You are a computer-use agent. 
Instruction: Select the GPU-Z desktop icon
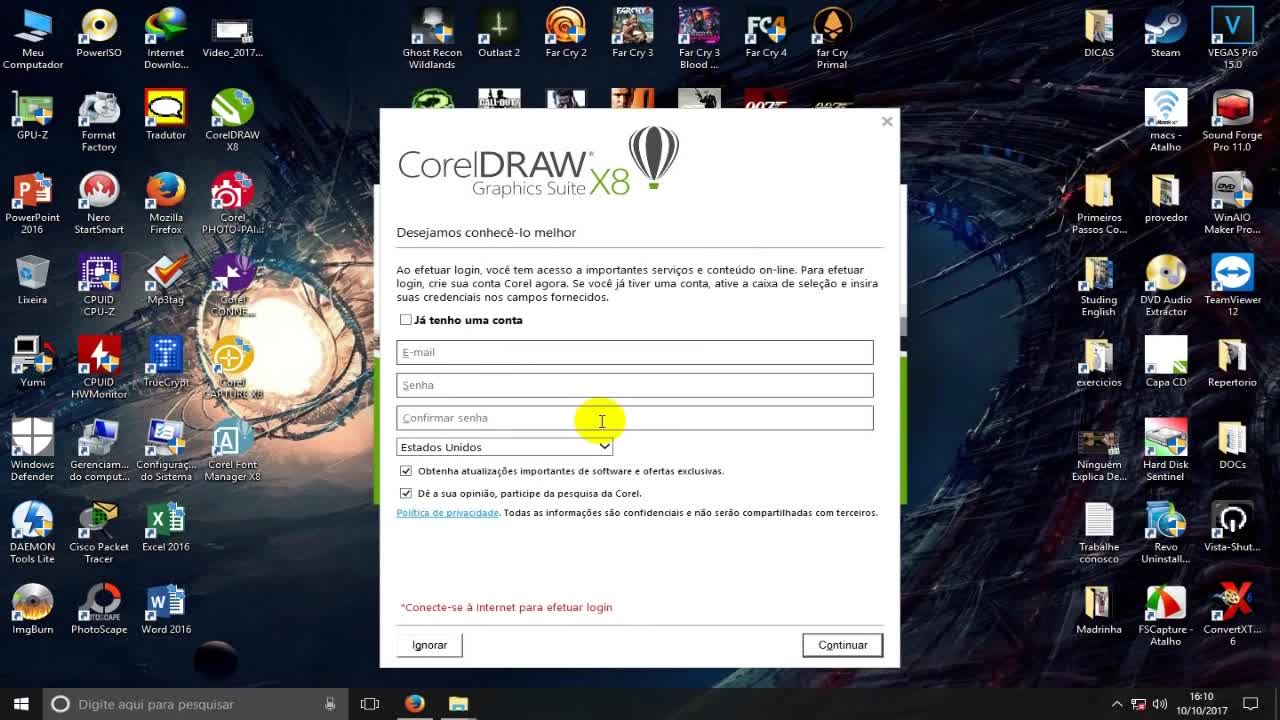click(x=33, y=116)
